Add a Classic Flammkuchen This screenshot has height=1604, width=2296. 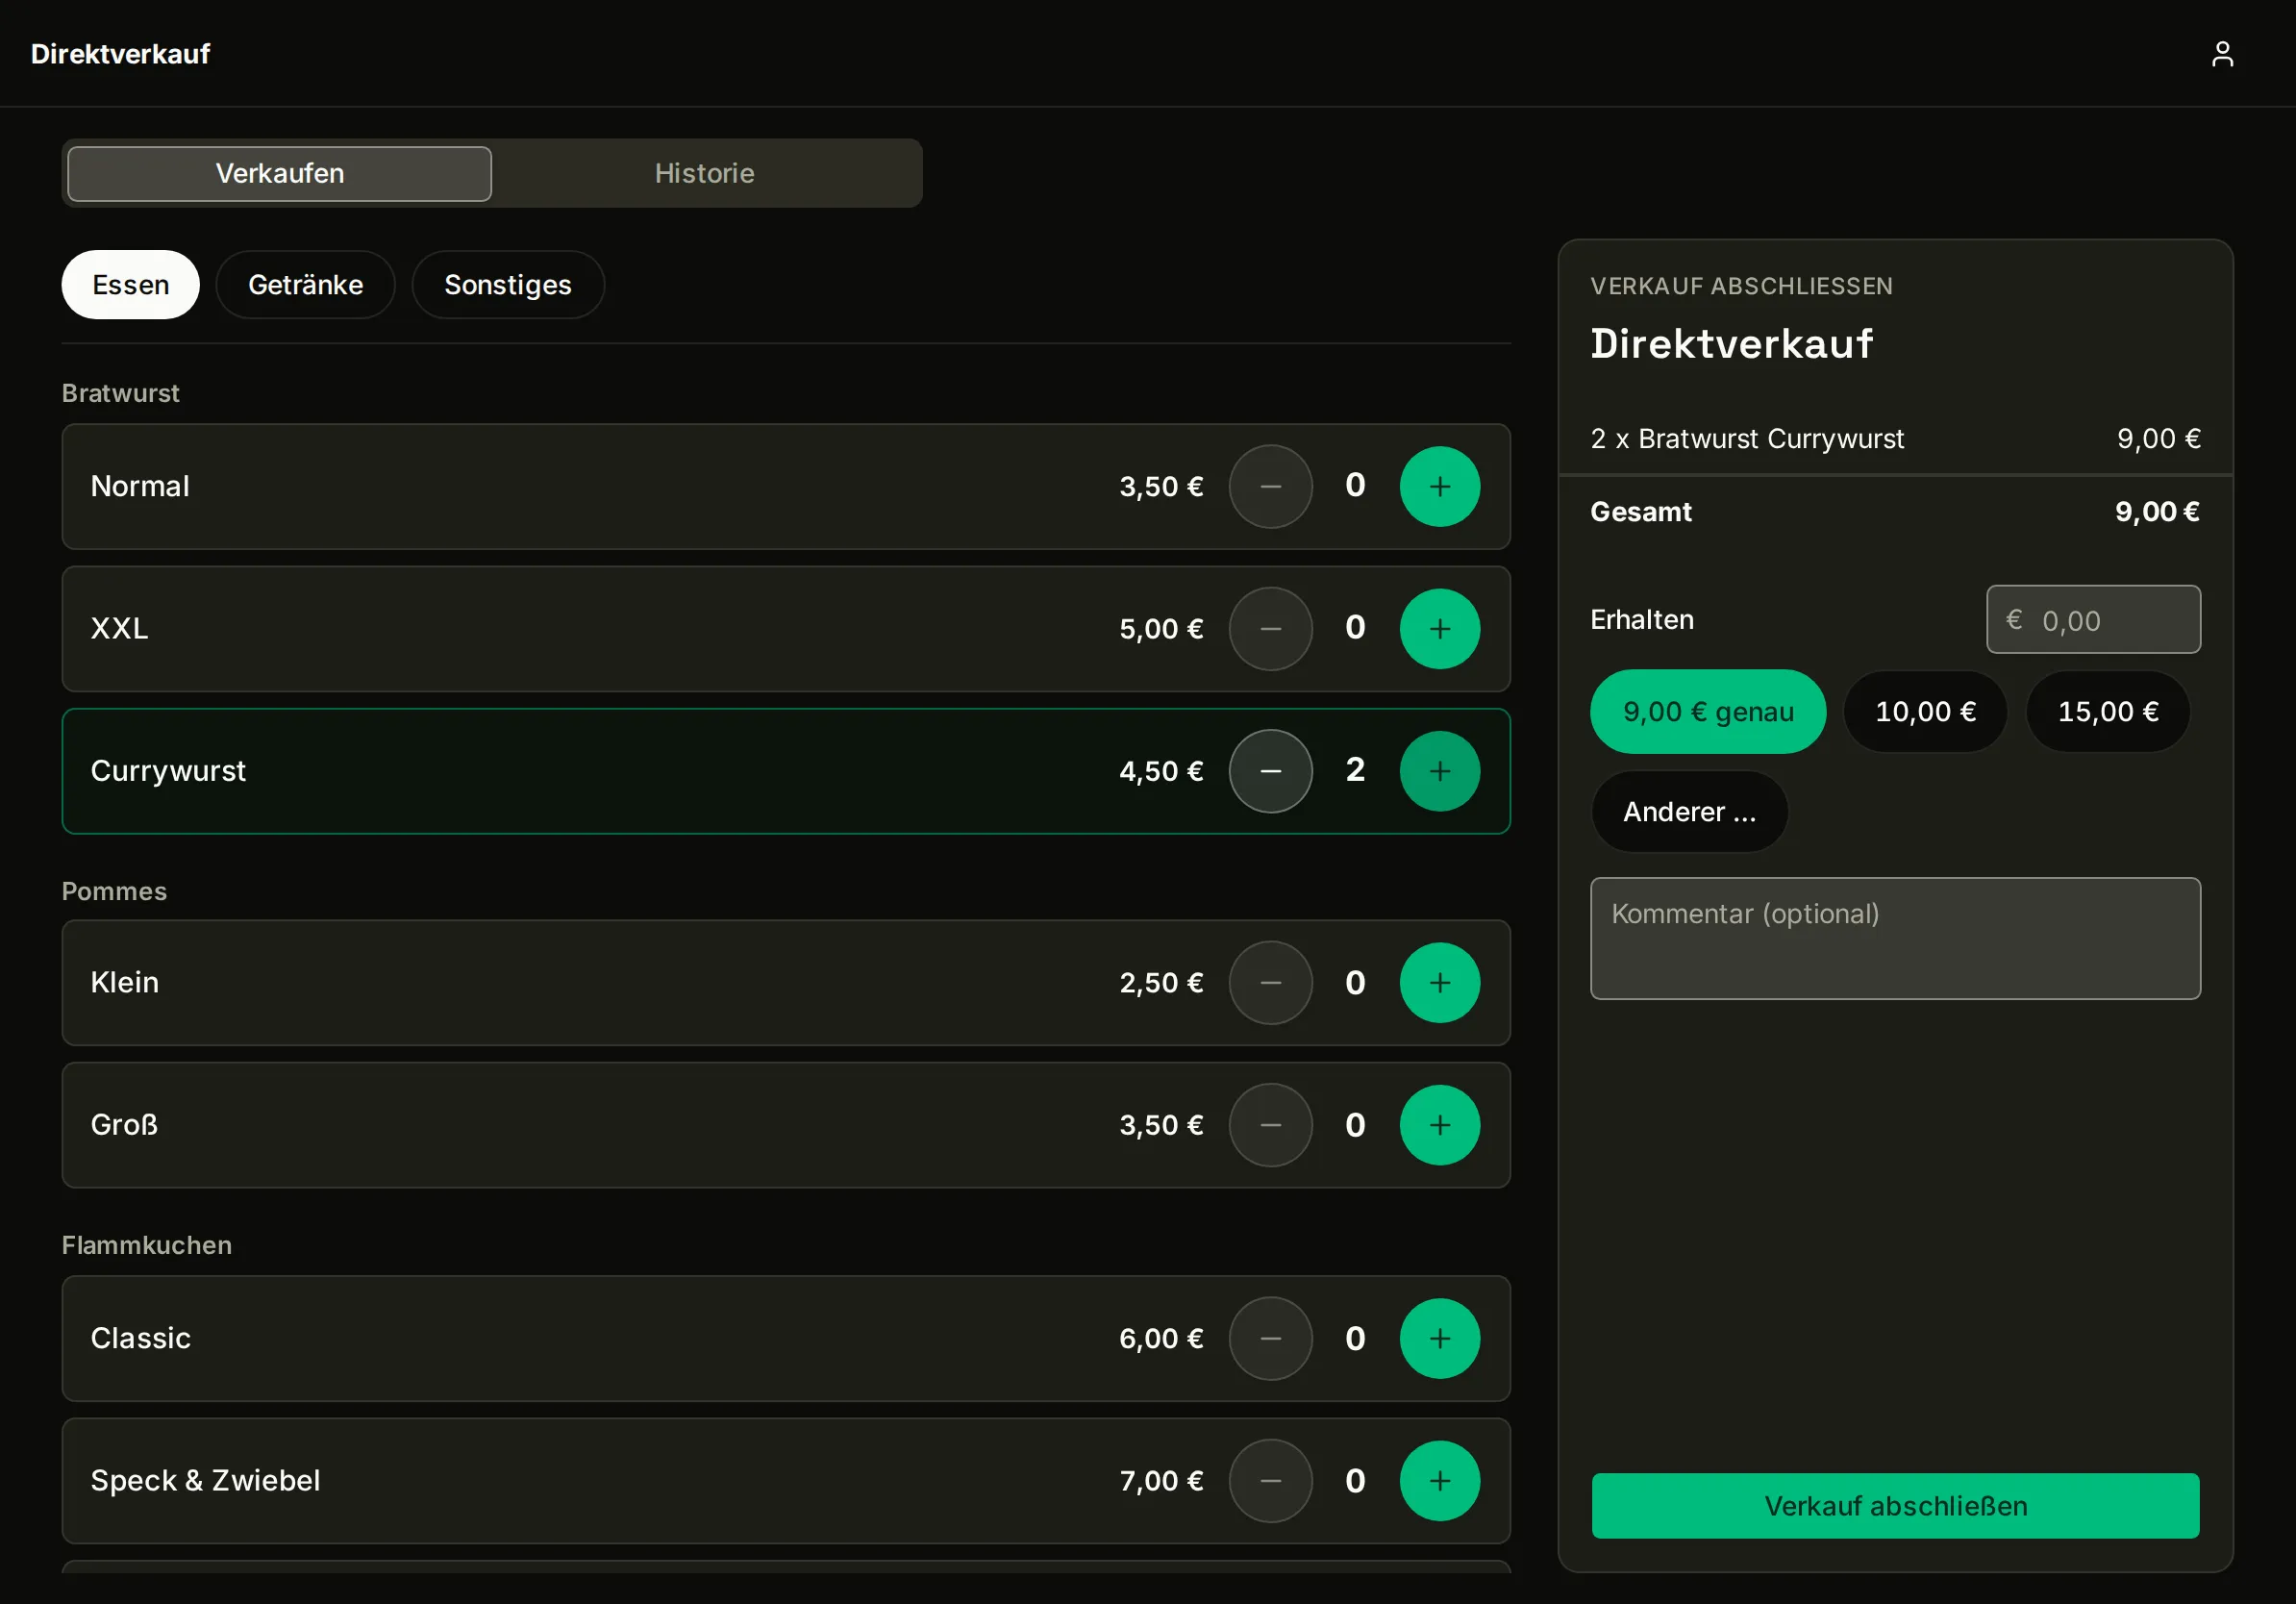pyautogui.click(x=1439, y=1338)
